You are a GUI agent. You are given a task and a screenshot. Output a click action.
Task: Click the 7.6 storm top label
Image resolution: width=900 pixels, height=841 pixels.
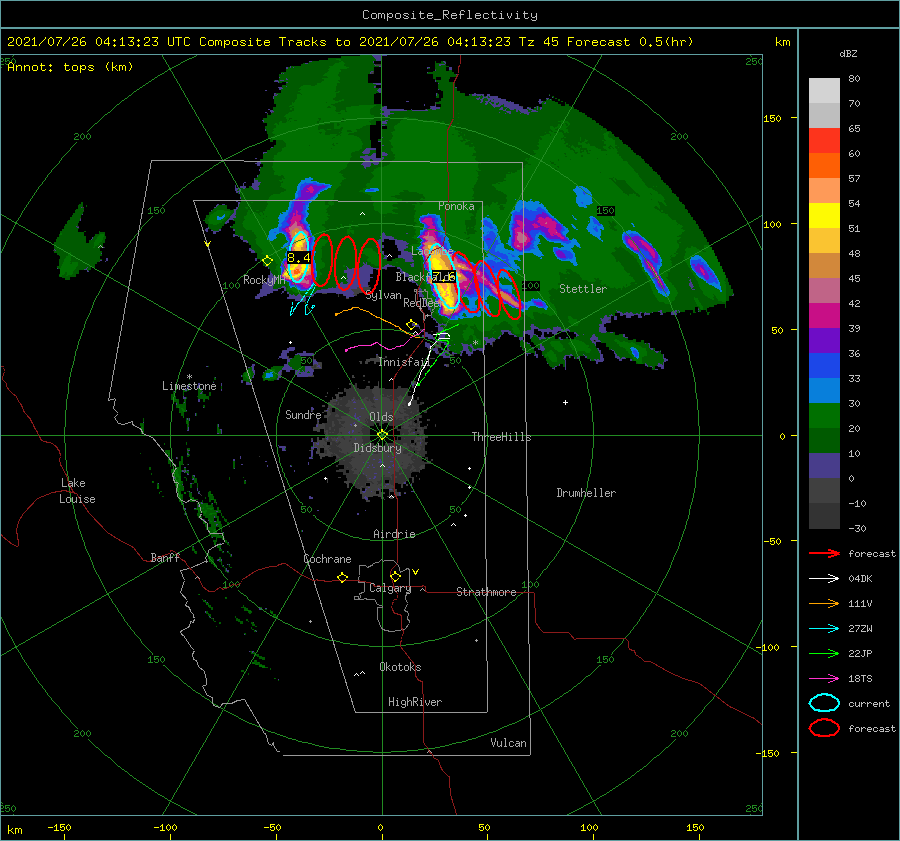pyautogui.click(x=444, y=277)
